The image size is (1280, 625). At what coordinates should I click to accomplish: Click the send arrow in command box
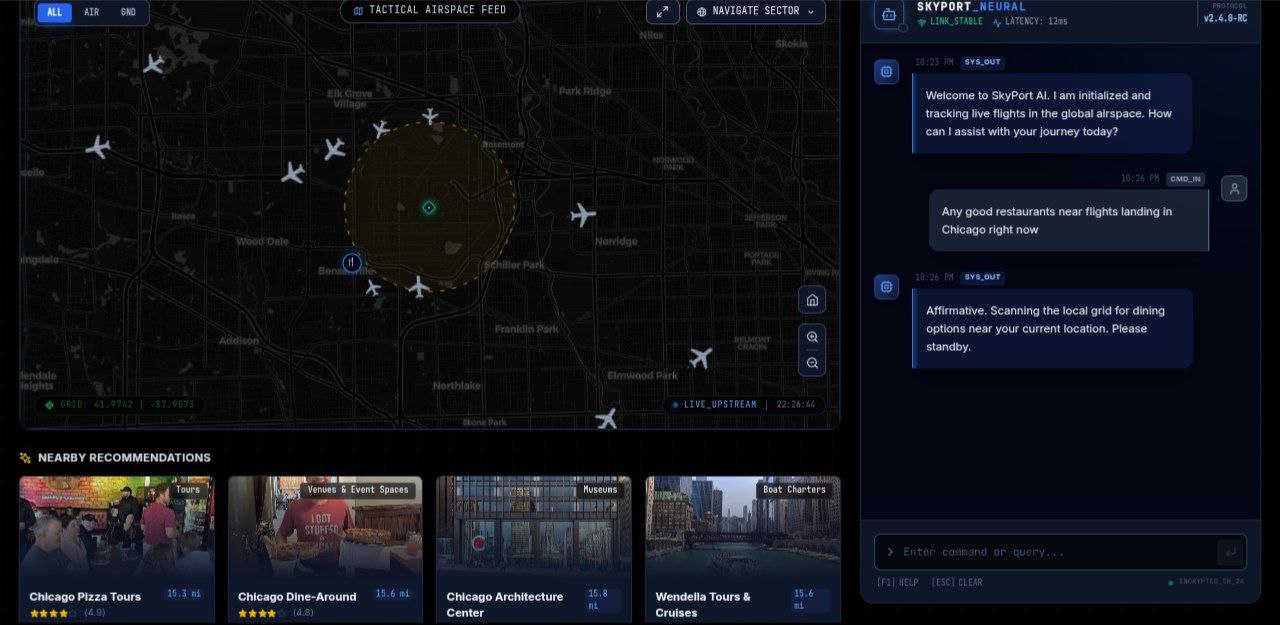(1229, 552)
